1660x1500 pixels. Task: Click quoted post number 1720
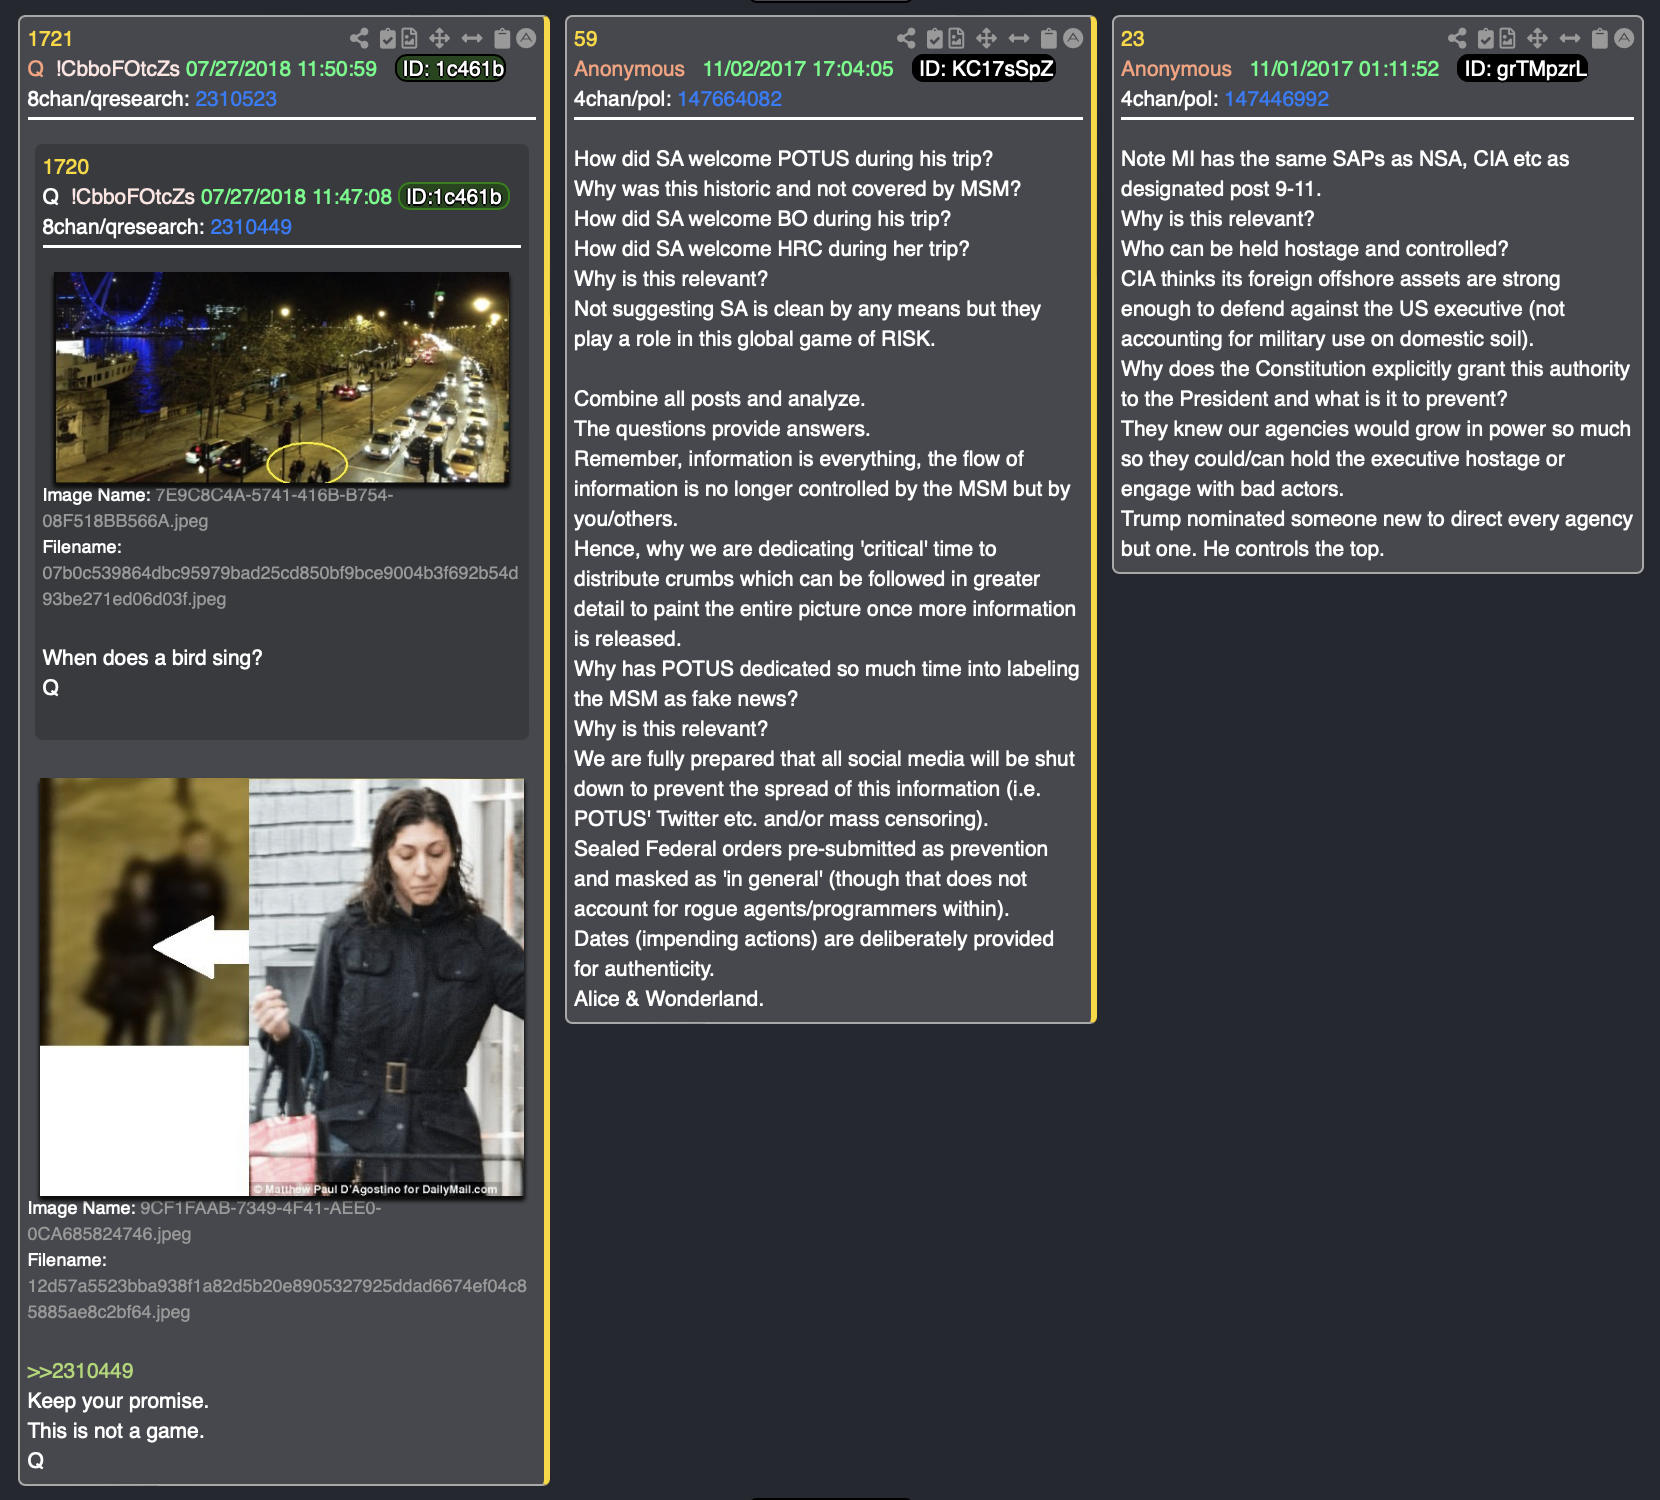66,167
